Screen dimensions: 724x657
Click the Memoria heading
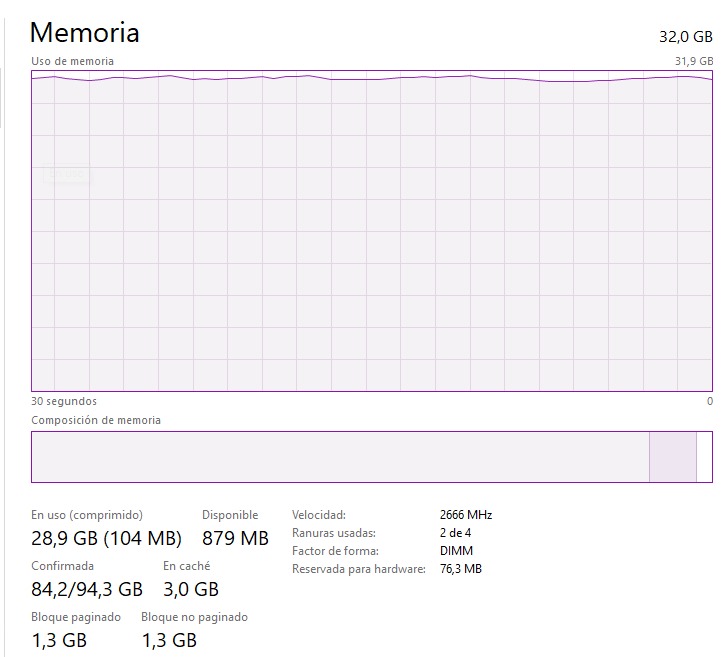[x=85, y=32]
